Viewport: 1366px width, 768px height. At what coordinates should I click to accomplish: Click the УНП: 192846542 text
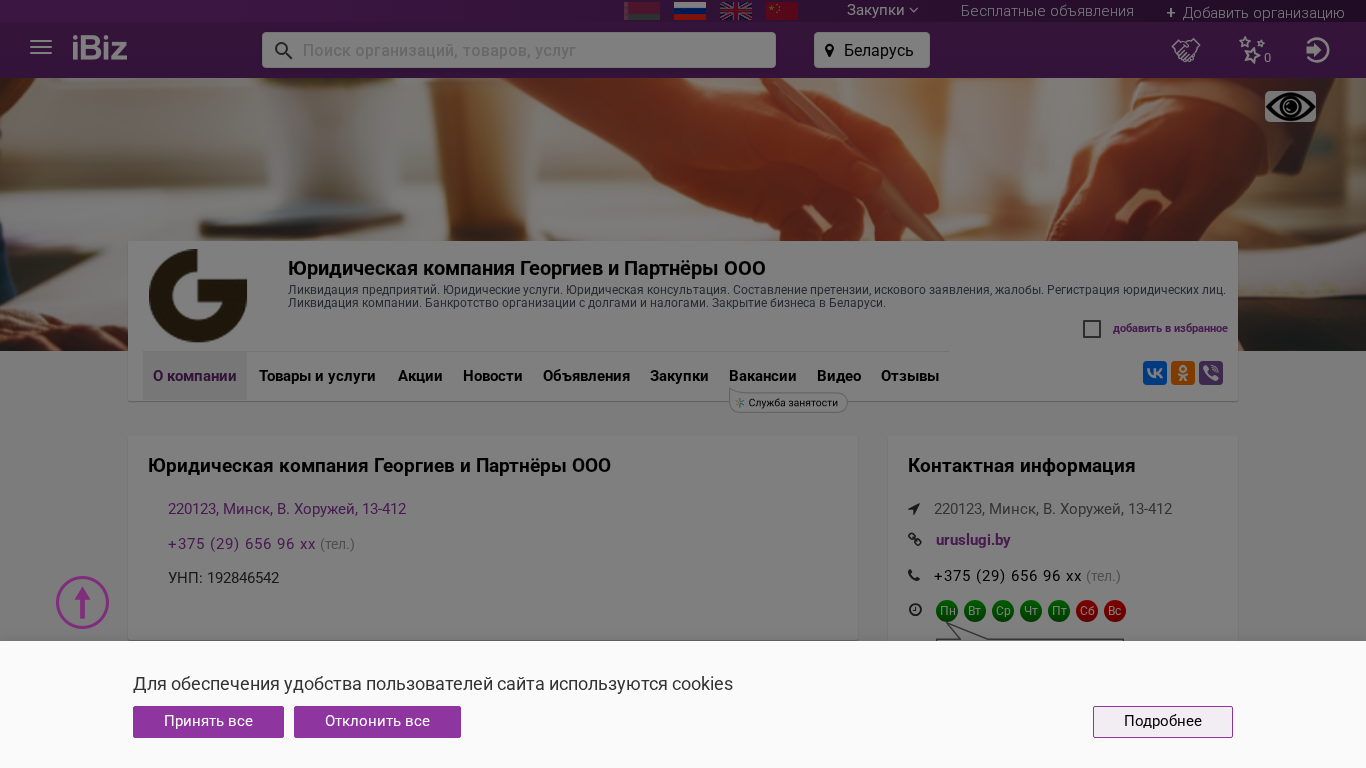[x=224, y=578]
